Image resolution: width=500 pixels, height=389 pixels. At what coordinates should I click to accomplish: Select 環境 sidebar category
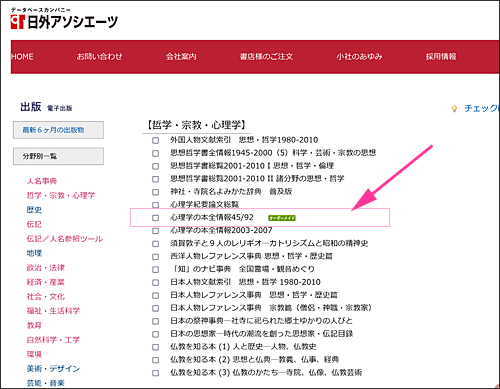pos(34,354)
